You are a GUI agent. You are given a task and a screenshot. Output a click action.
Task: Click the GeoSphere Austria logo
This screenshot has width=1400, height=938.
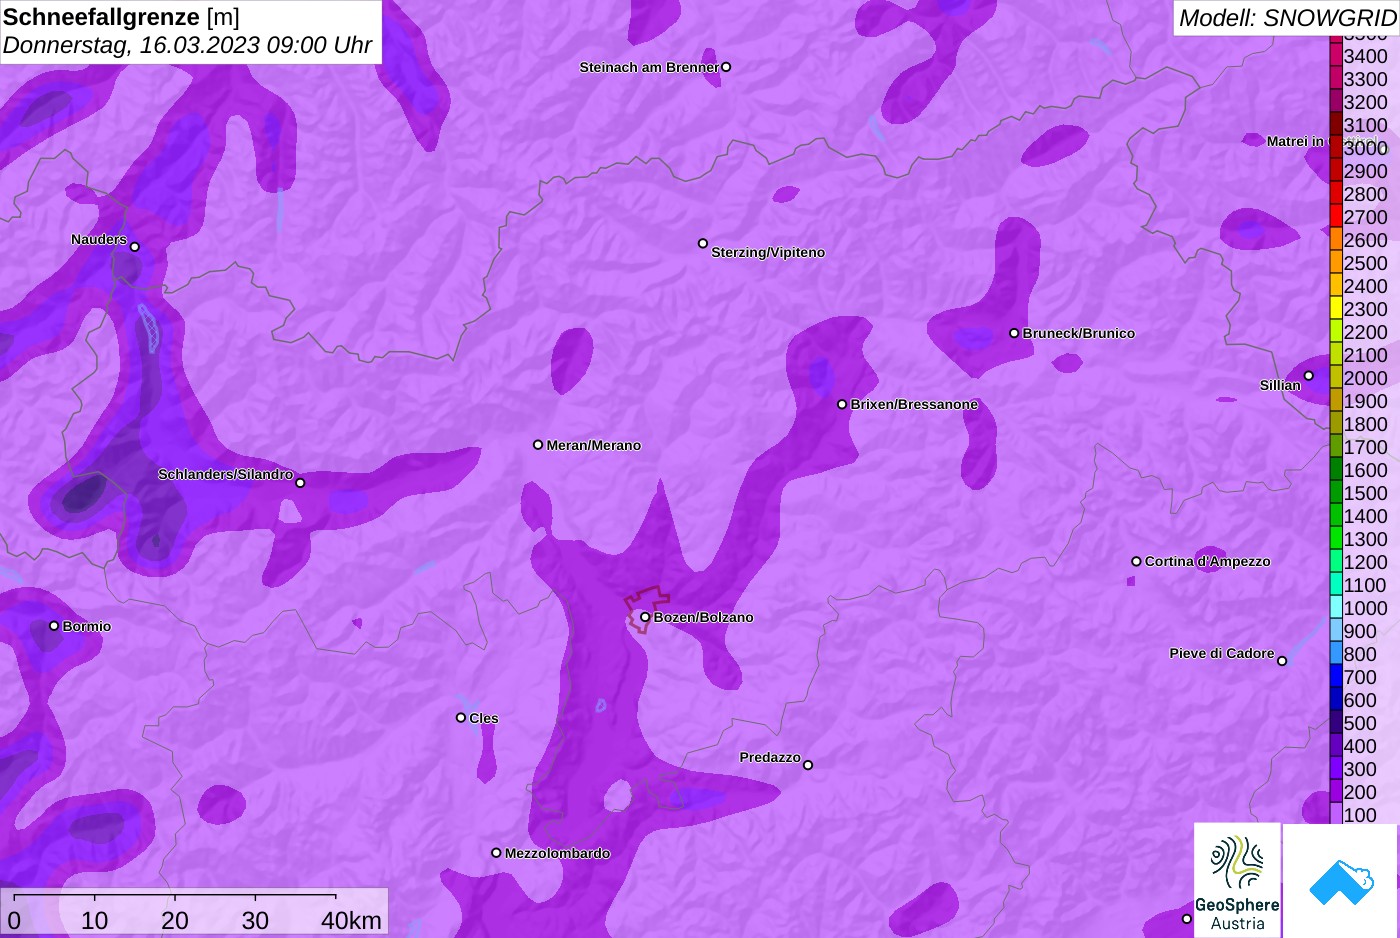click(1237, 880)
